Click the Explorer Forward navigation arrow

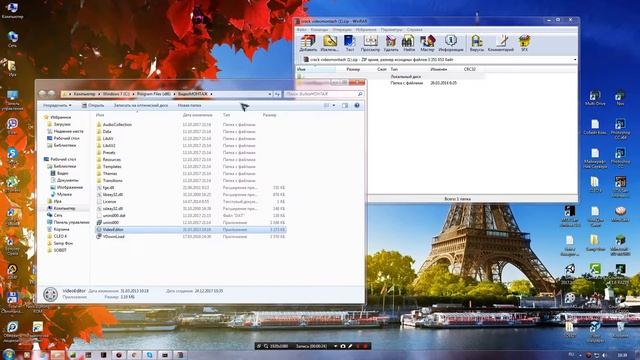click(x=51, y=93)
